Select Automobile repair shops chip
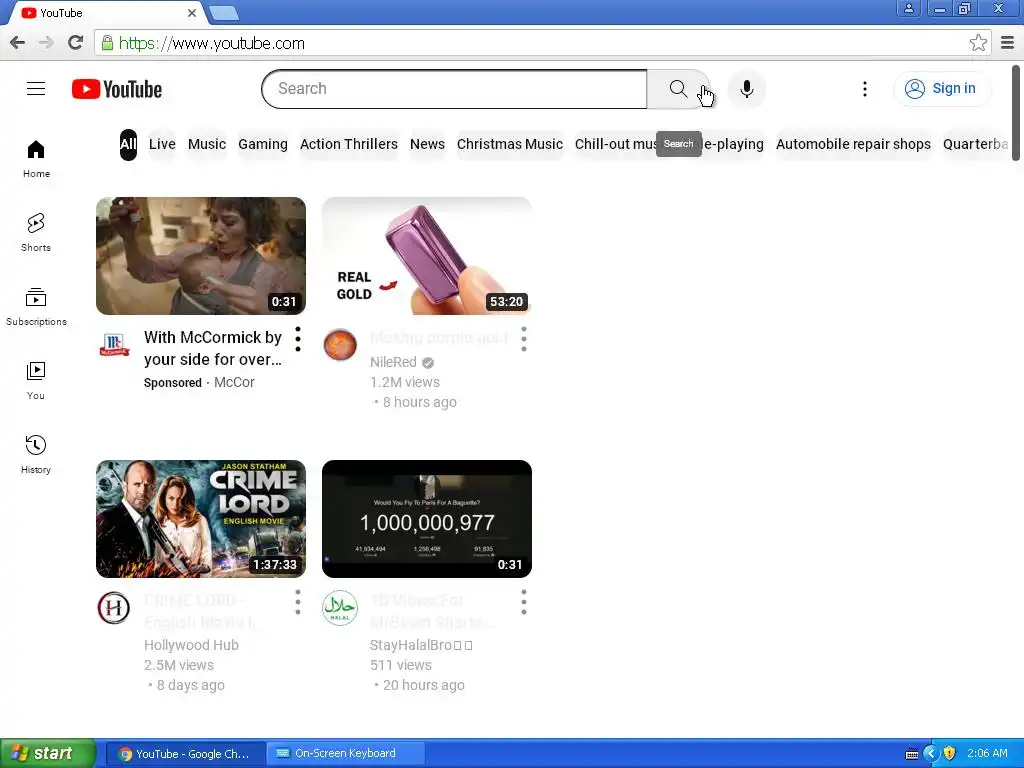This screenshot has width=1024, height=768. click(x=853, y=144)
